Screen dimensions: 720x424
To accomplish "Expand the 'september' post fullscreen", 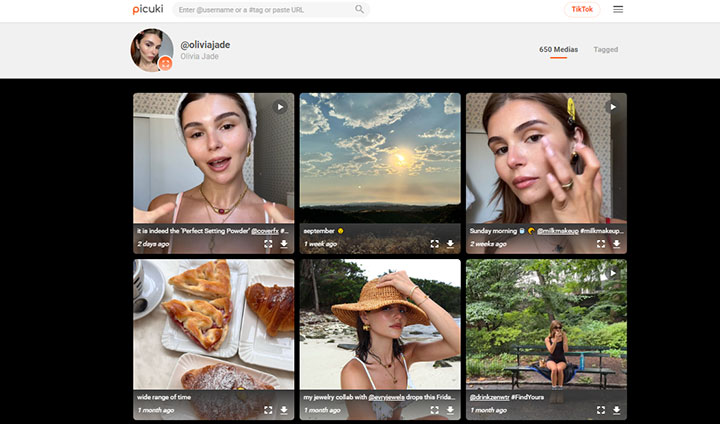I will tap(434, 244).
